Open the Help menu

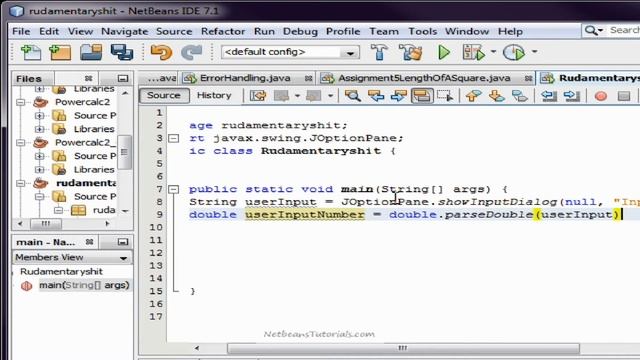coord(510,31)
